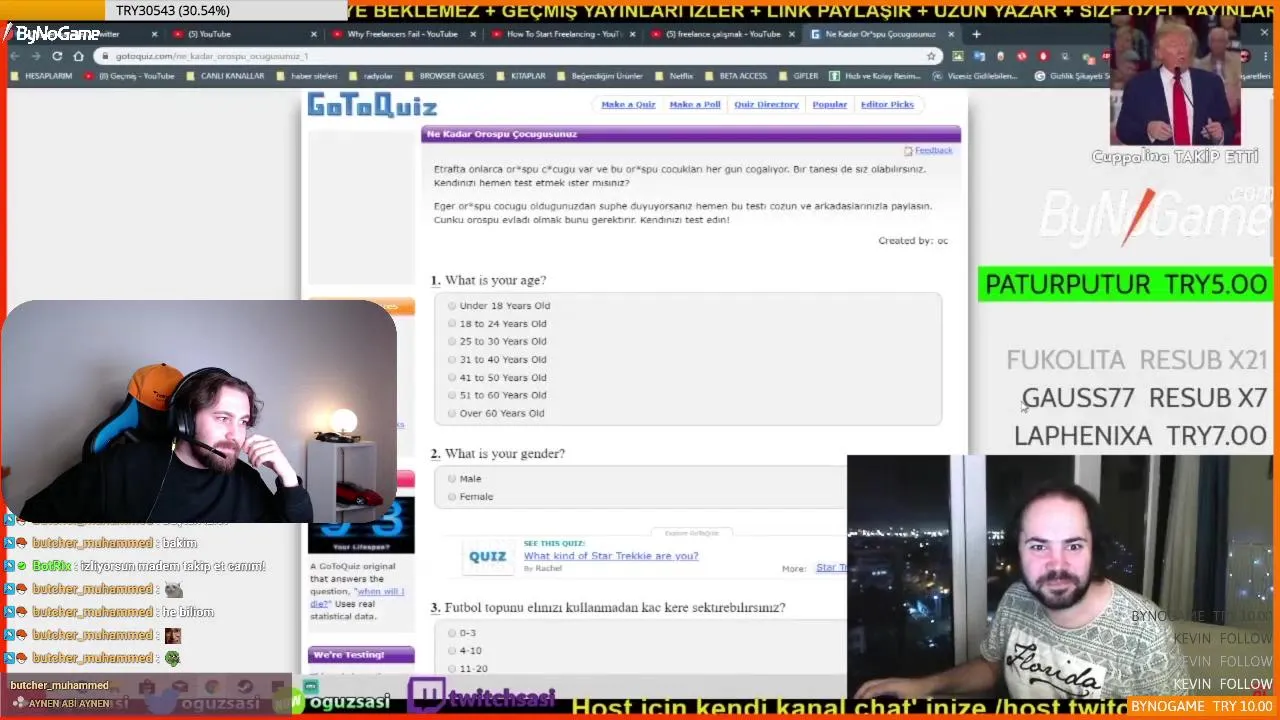The width and height of the screenshot is (1280, 720).
Task: Open the 'Hızlı ve Kolay Resim' bookmark
Action: [x=875, y=76]
